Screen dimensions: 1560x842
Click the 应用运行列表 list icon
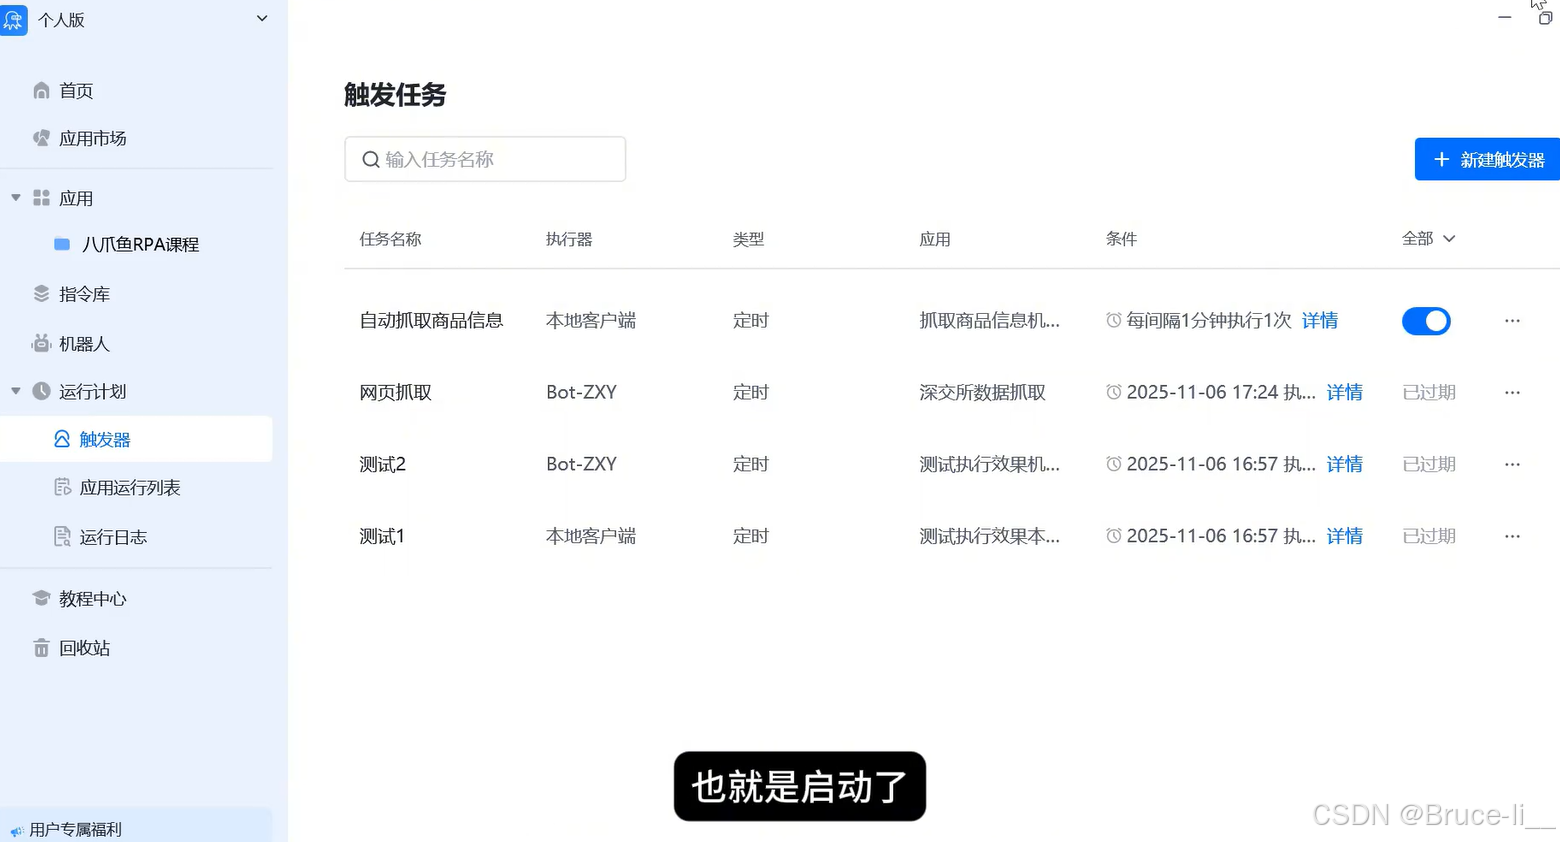62,487
